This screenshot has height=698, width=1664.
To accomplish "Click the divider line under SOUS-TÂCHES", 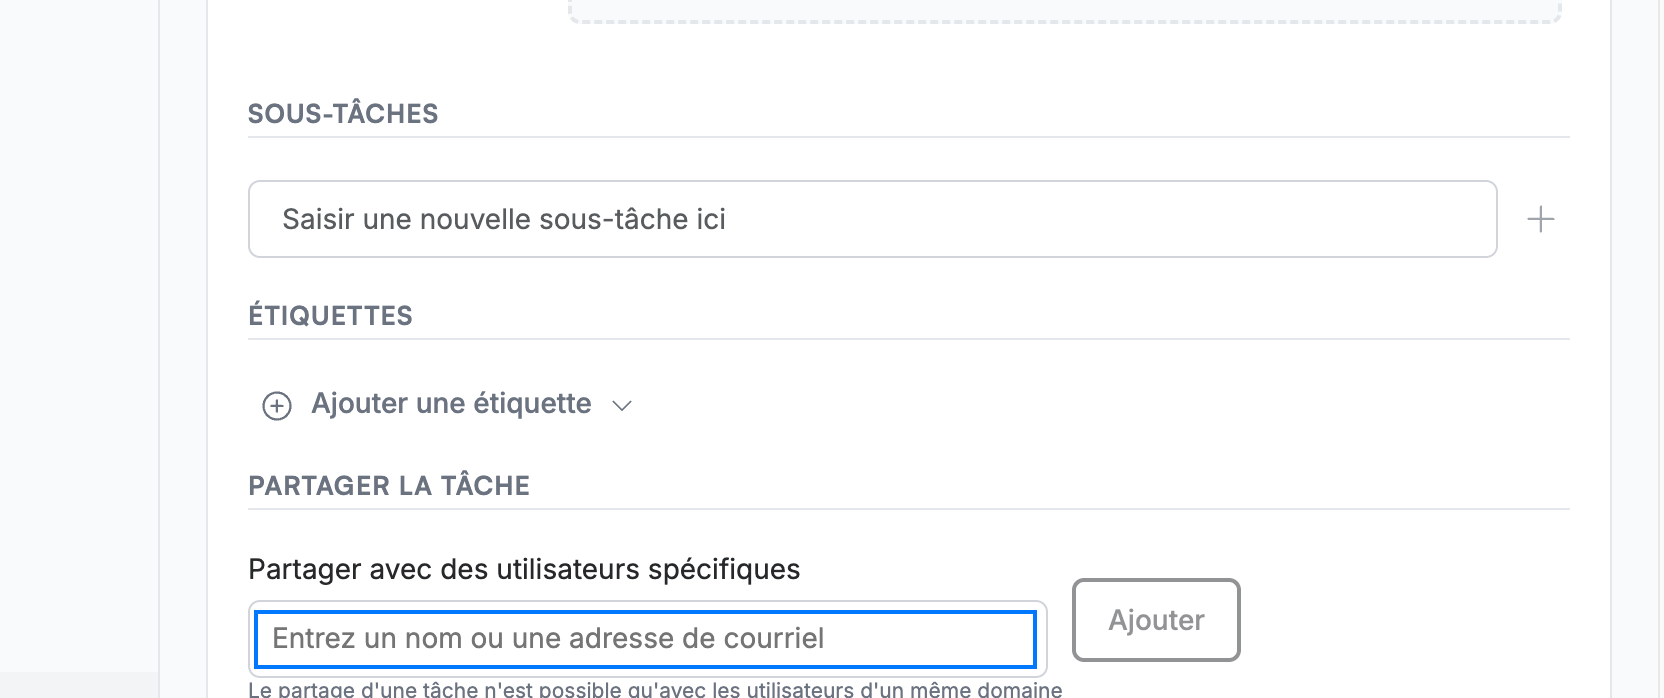I will pos(909,137).
